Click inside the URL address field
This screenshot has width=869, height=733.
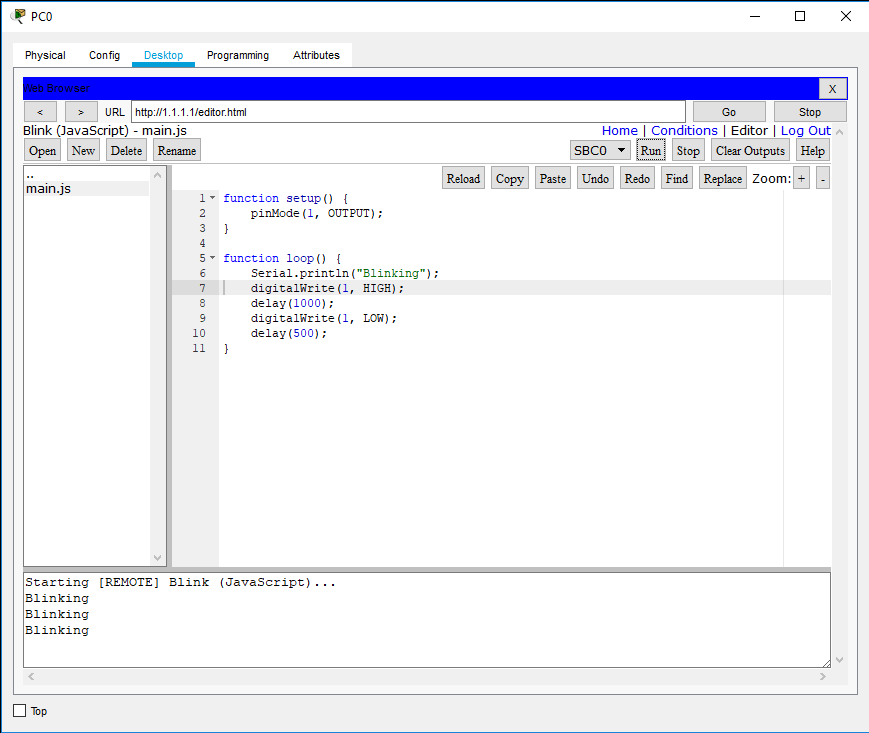click(400, 111)
